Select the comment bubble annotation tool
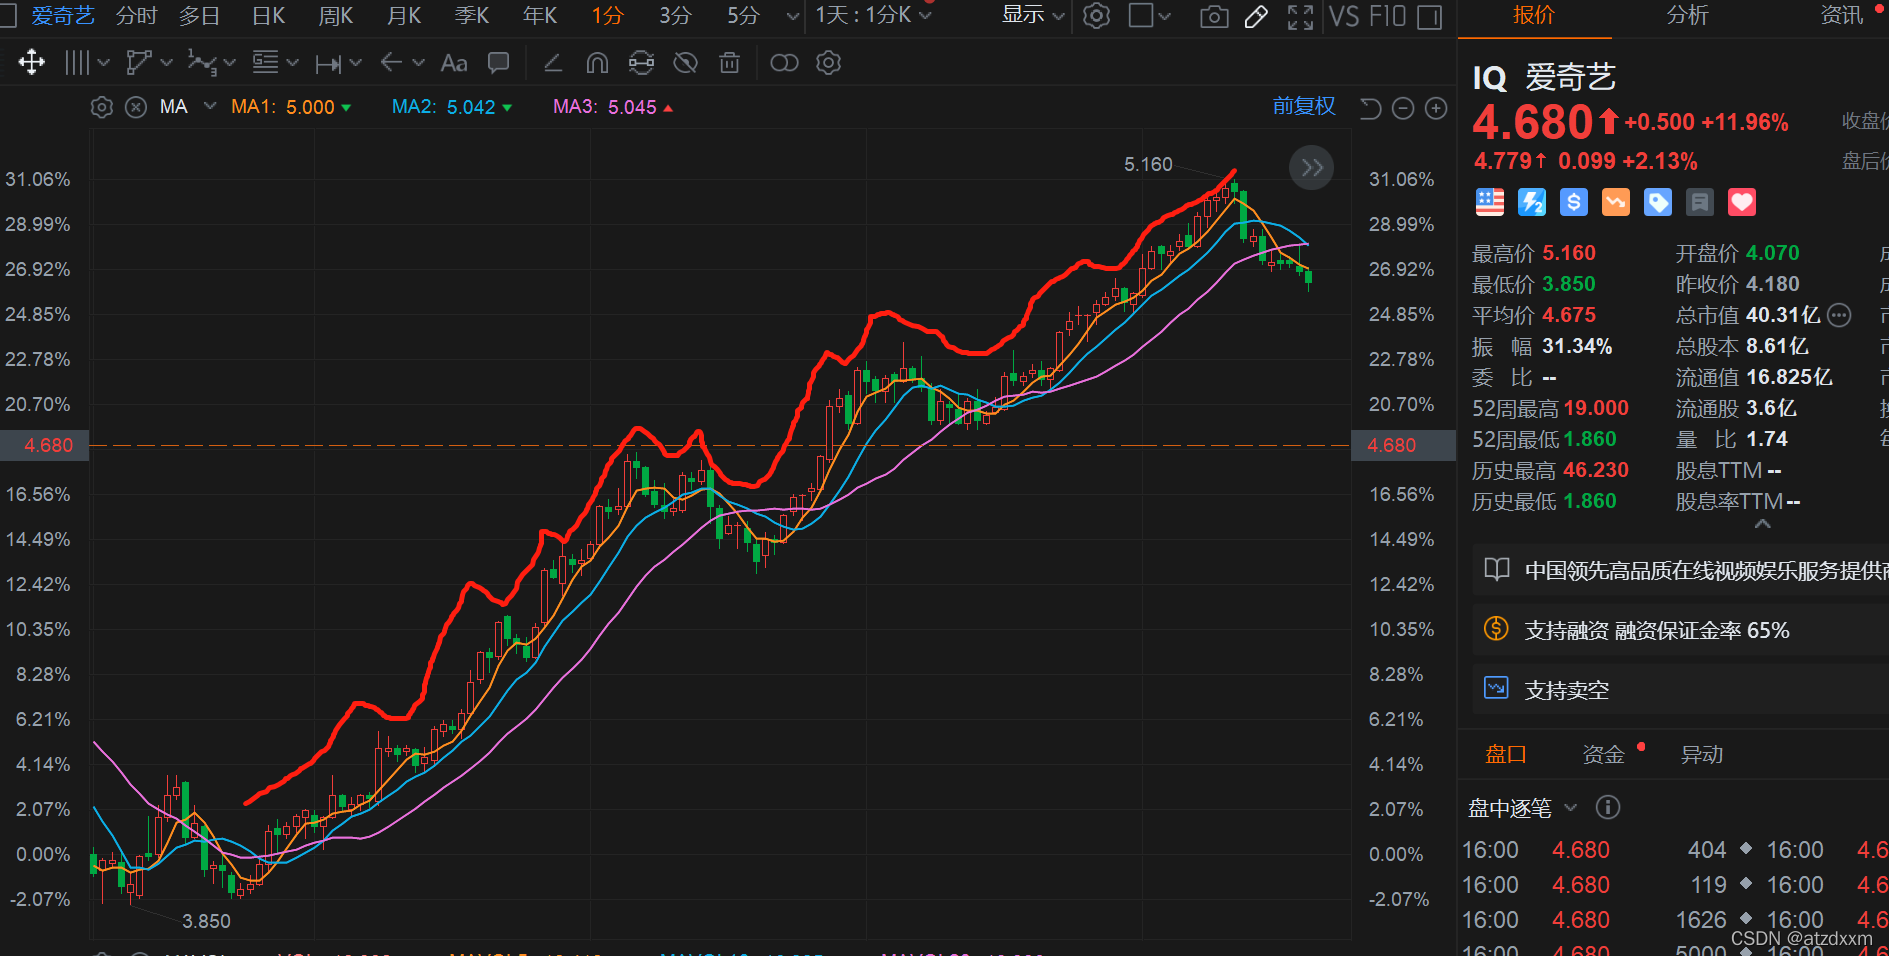The height and width of the screenshot is (956, 1889). click(x=498, y=63)
